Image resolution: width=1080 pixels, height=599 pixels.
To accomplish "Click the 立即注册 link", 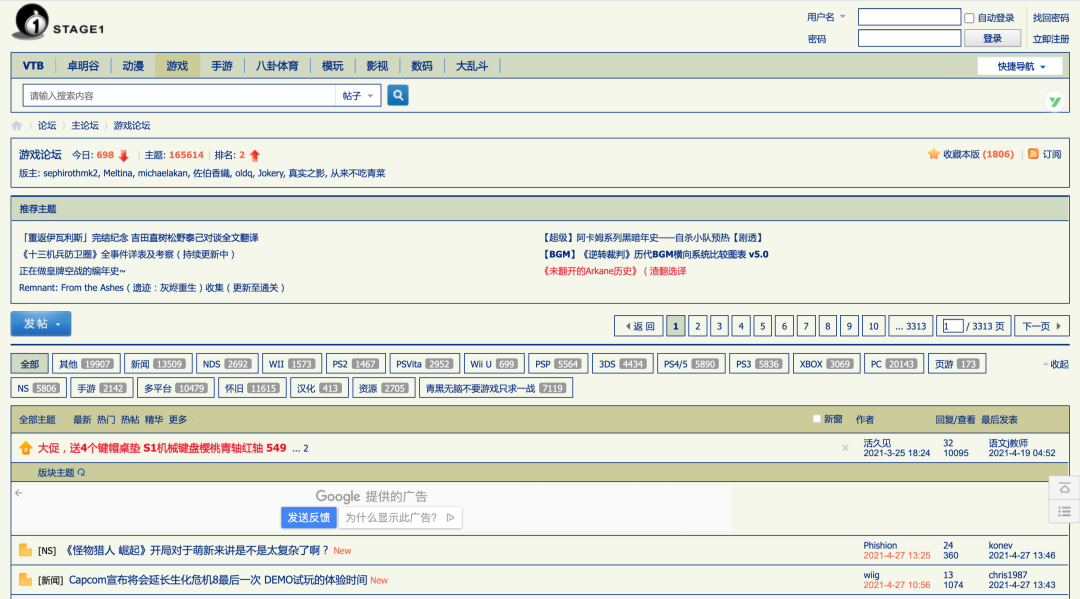I will click(x=1050, y=39).
